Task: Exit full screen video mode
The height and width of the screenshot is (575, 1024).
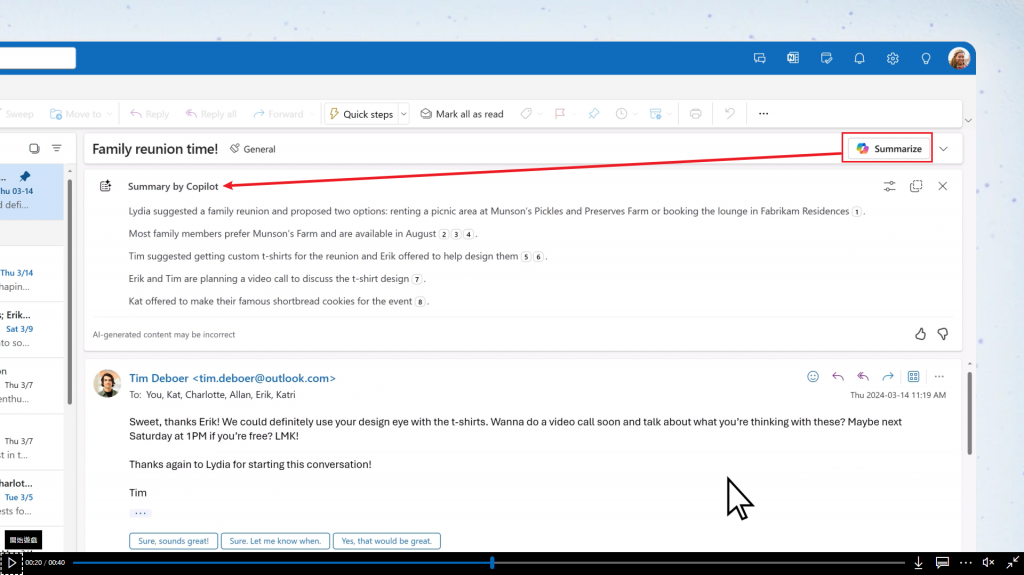Action: click(1012, 563)
